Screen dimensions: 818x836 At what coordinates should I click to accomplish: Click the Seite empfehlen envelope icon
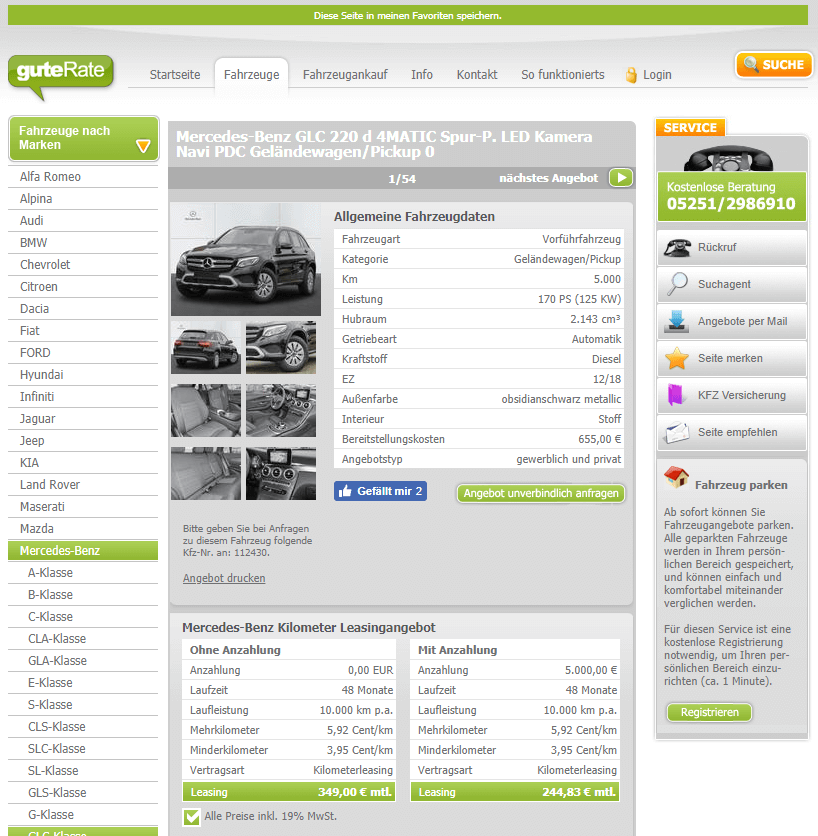[676, 432]
